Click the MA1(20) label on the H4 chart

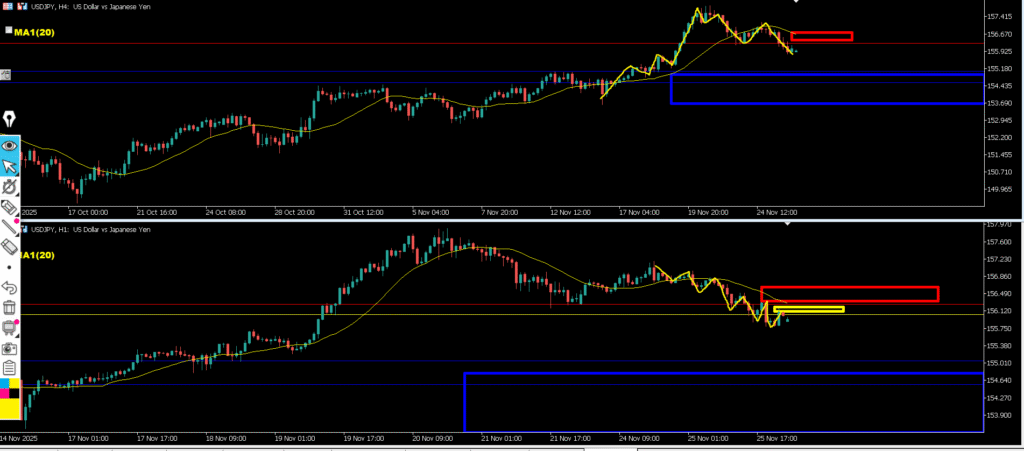pos(37,31)
